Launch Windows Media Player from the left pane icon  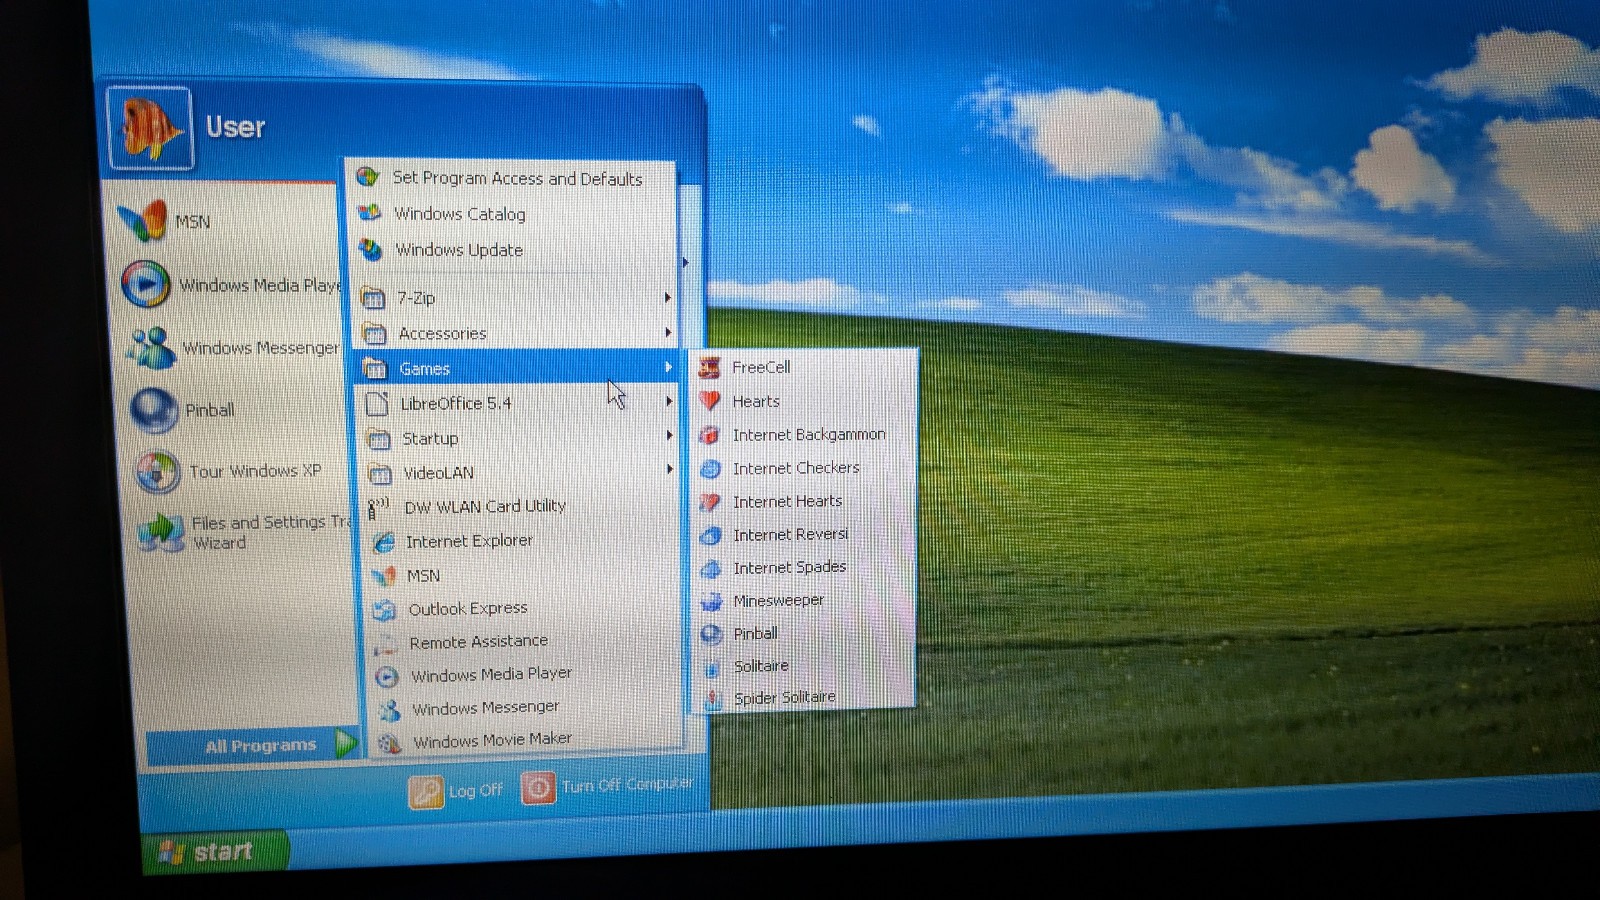[146, 284]
